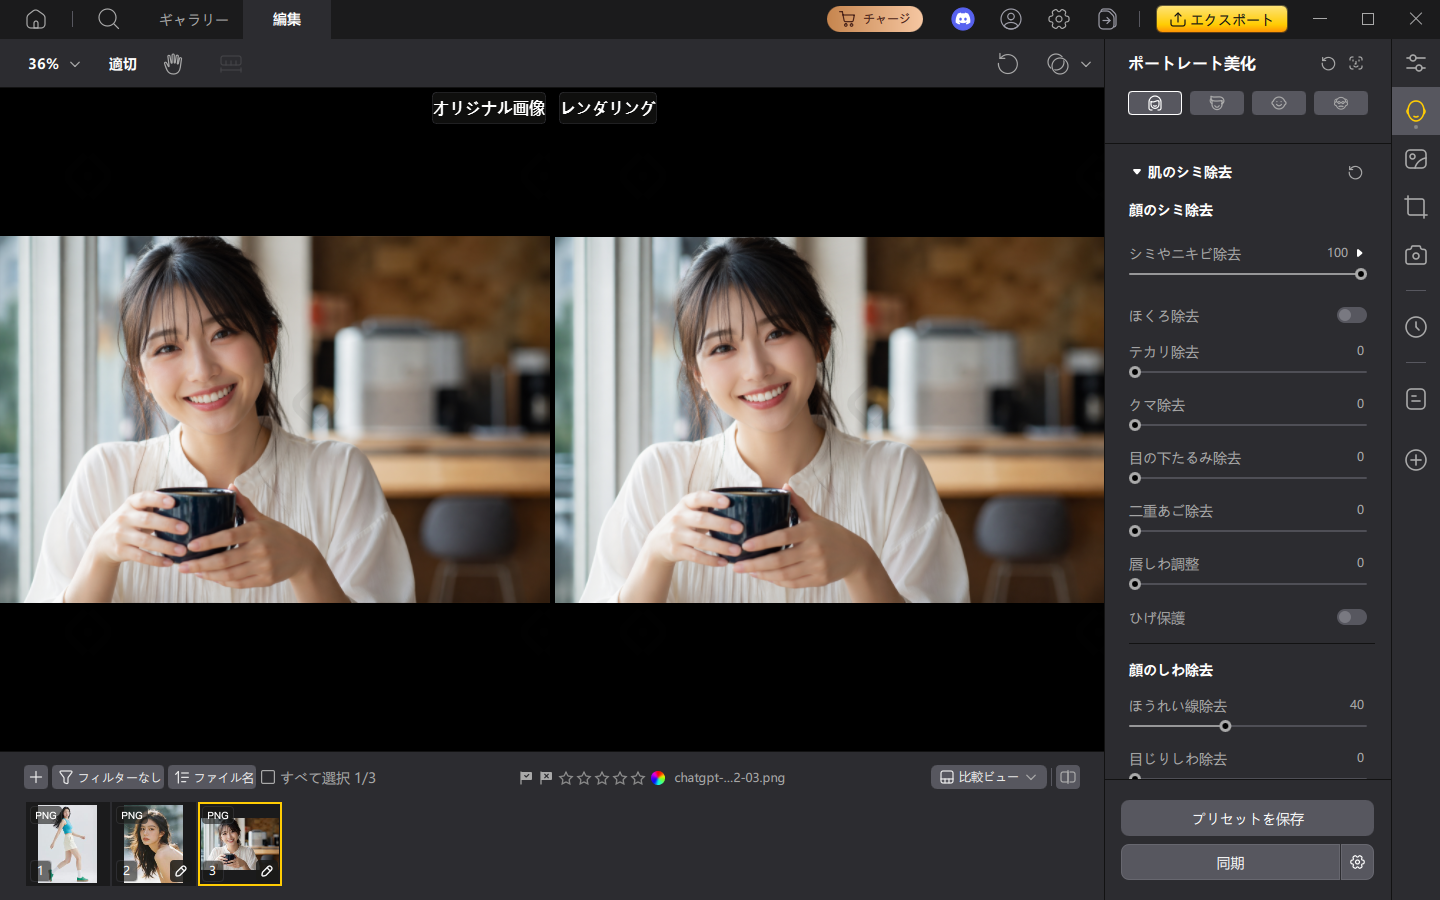1440x900 pixels.
Task: Check the すべて選択 checkbox
Action: click(x=269, y=777)
